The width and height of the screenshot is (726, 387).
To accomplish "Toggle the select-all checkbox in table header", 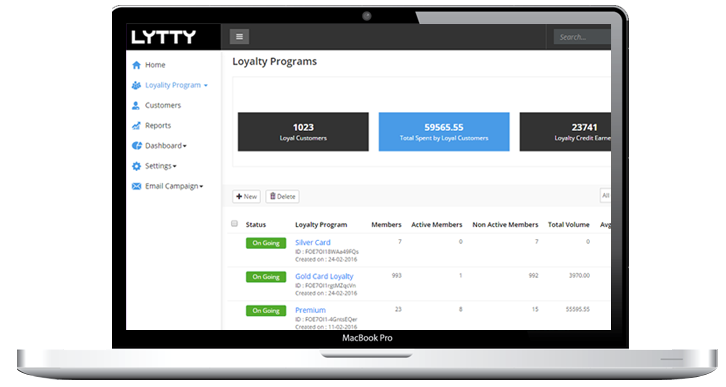I will pos(234,224).
